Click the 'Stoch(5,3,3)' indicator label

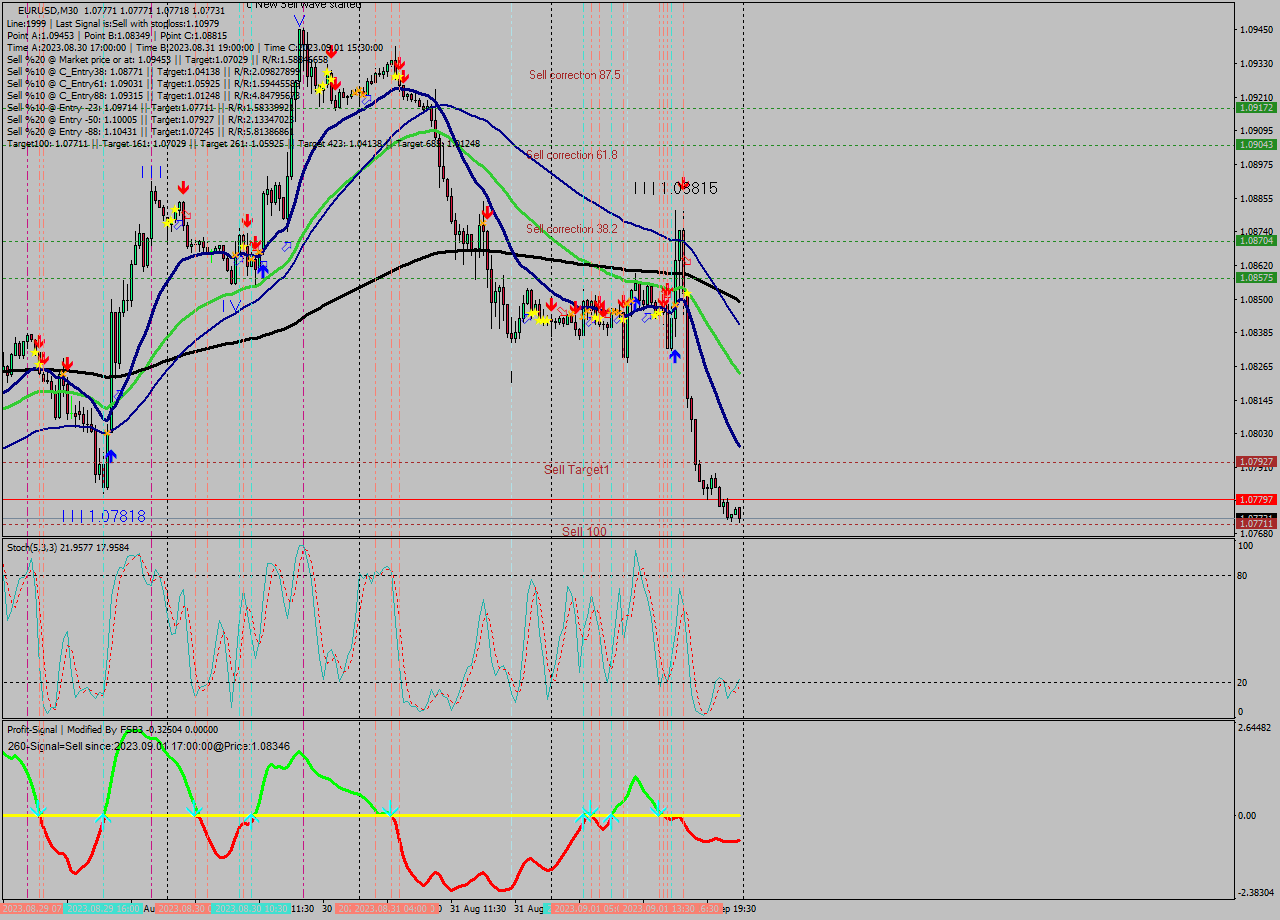click(30, 545)
